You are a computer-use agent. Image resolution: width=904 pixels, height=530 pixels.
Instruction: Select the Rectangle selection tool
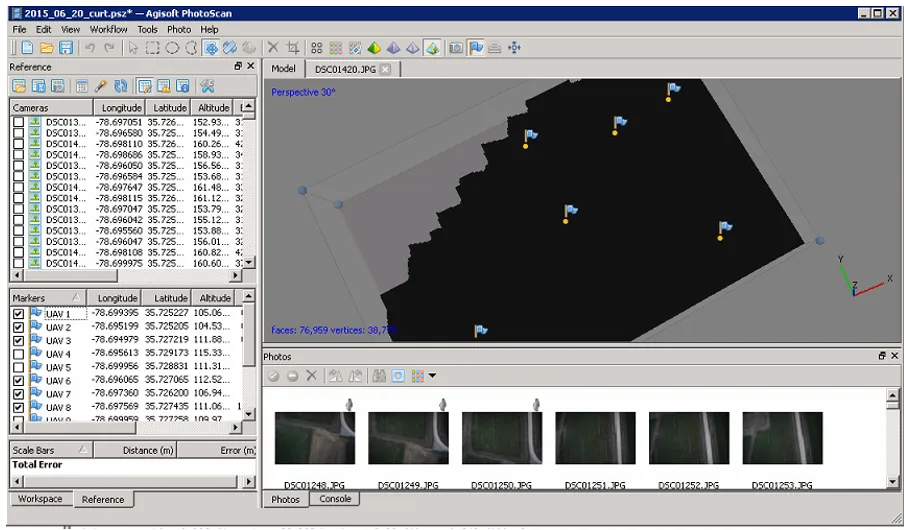click(152, 48)
